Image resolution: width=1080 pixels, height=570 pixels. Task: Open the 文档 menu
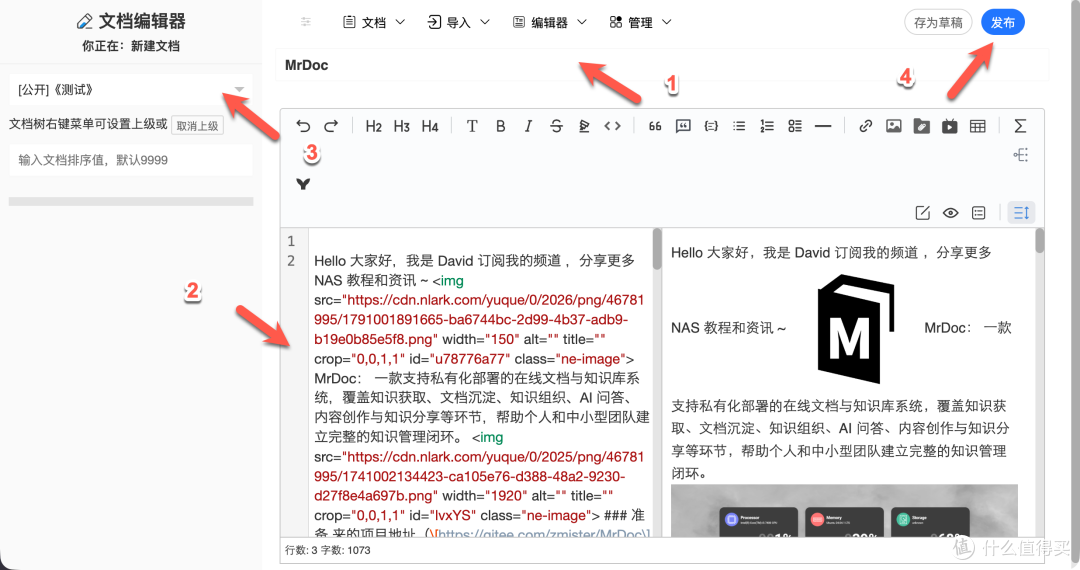pyautogui.click(x=374, y=23)
